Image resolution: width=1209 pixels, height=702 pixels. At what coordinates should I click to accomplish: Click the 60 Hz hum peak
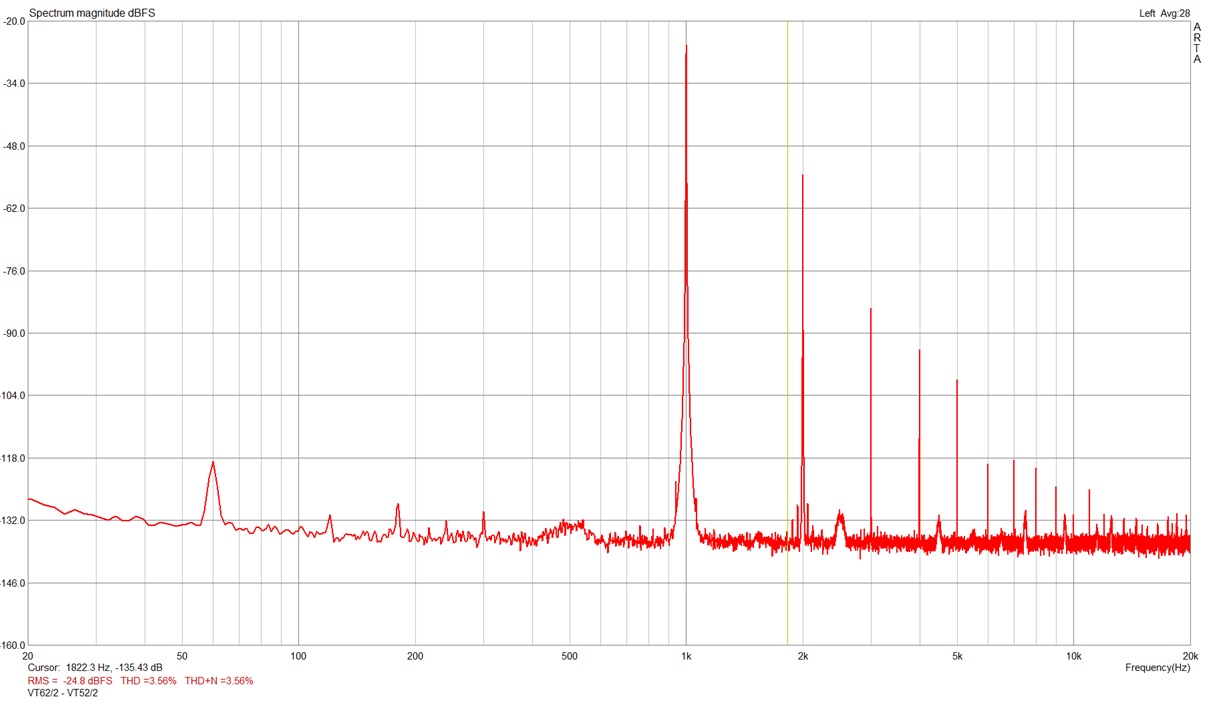pos(213,463)
